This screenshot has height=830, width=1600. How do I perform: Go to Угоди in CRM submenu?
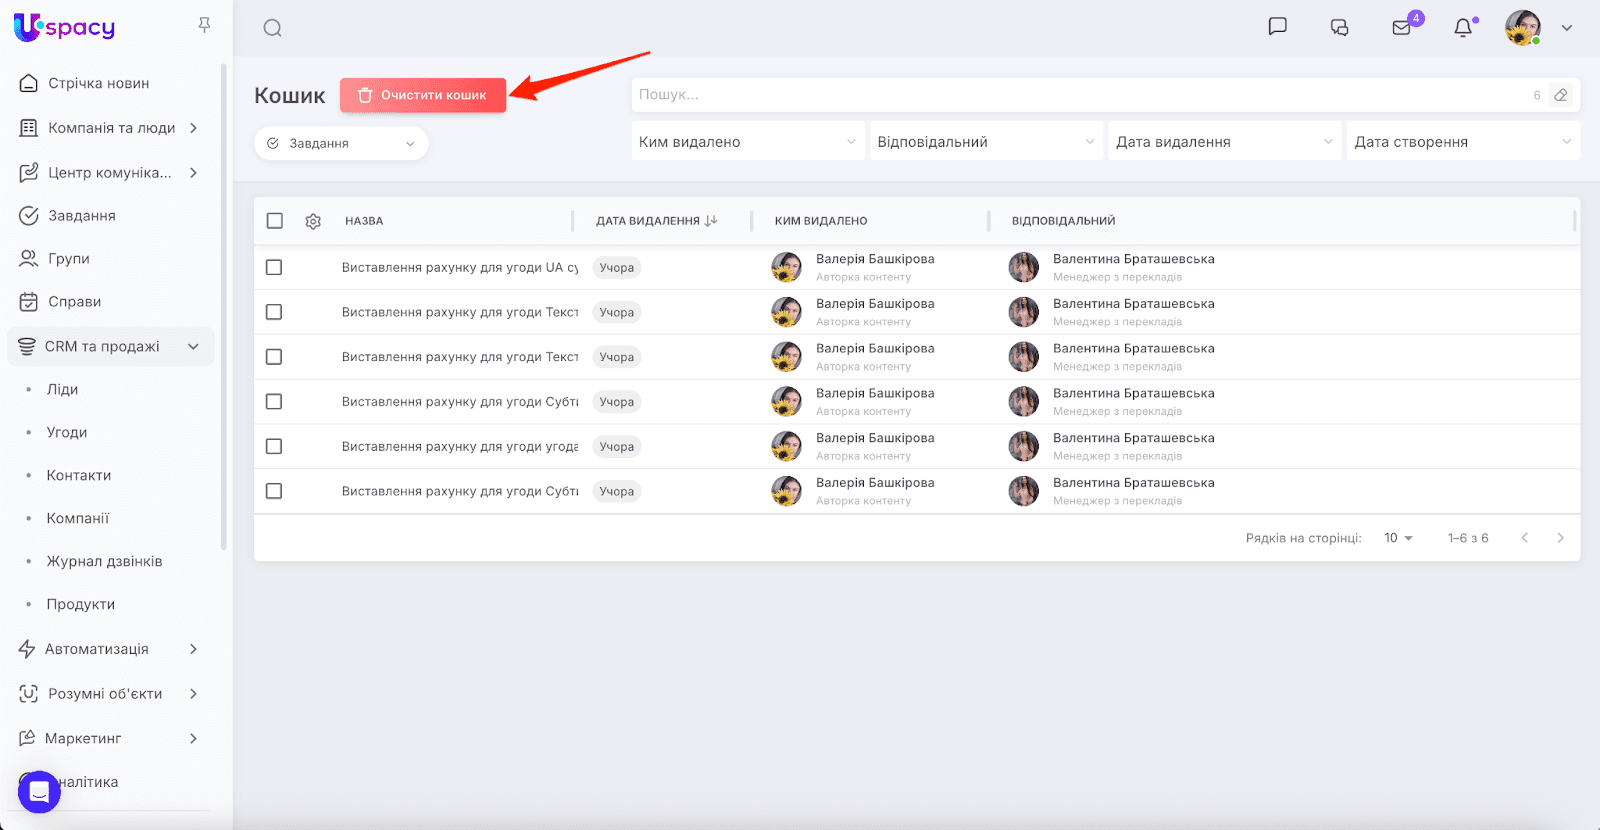tap(67, 432)
